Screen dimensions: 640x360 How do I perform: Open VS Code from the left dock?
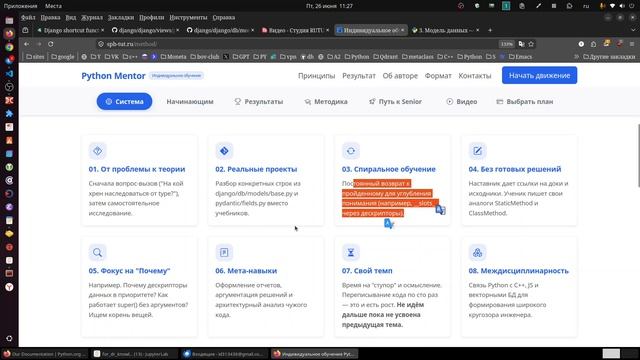point(9,73)
